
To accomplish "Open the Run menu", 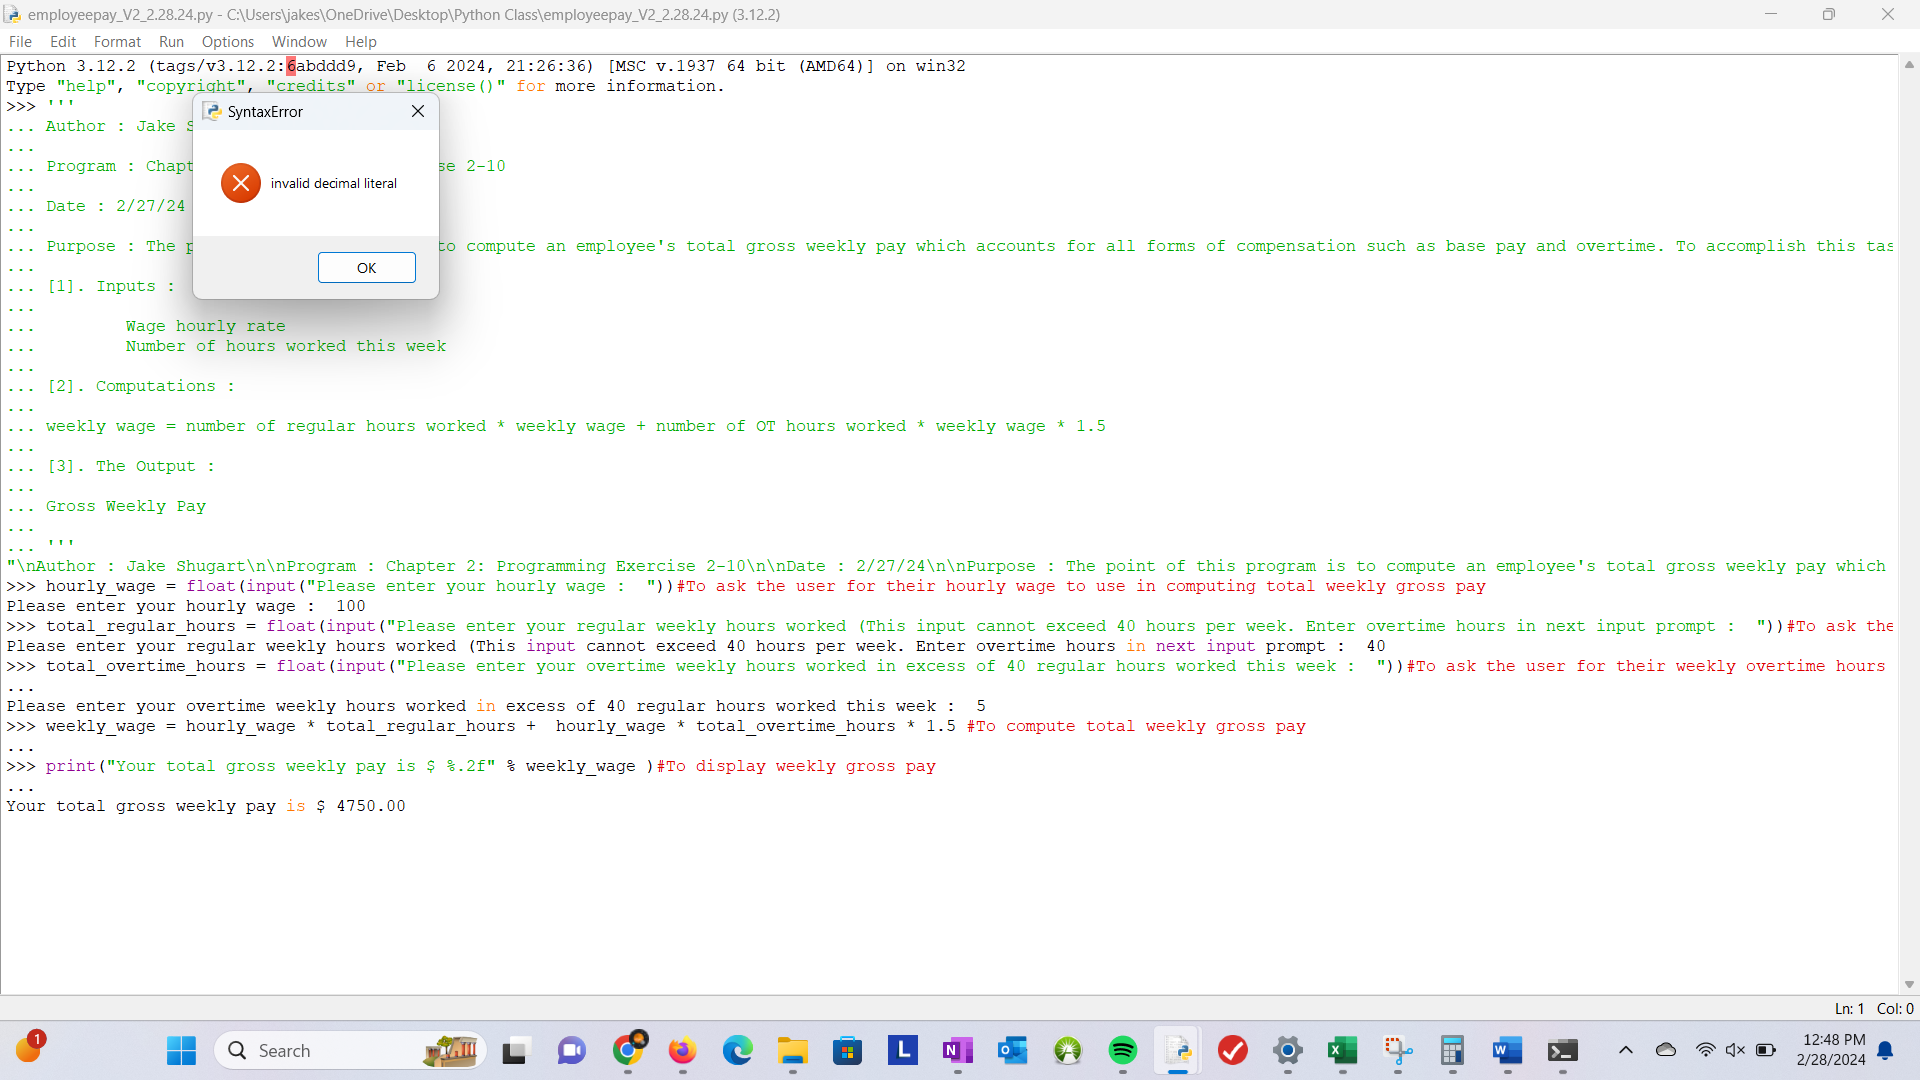I will click(x=171, y=42).
